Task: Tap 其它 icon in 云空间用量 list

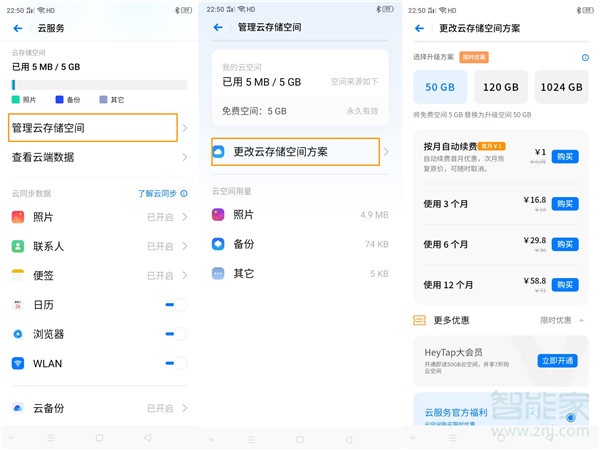Action: coord(218,274)
